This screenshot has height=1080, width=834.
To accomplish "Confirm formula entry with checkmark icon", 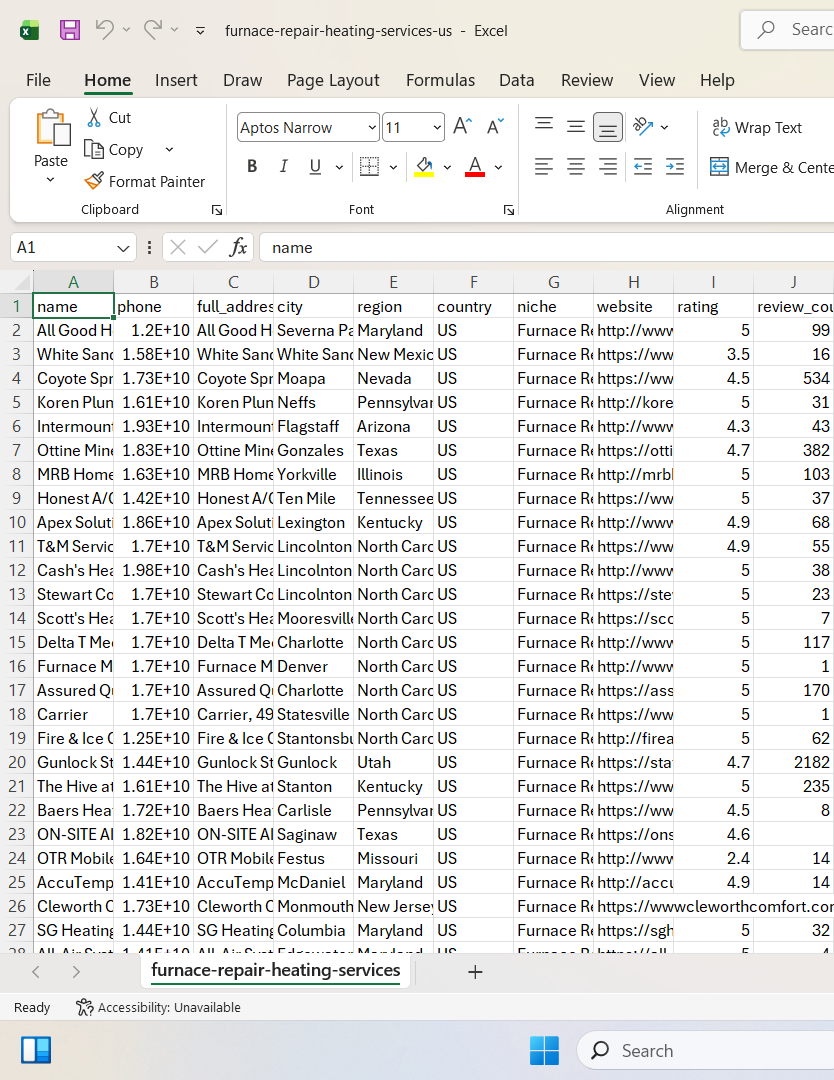I will coord(207,247).
